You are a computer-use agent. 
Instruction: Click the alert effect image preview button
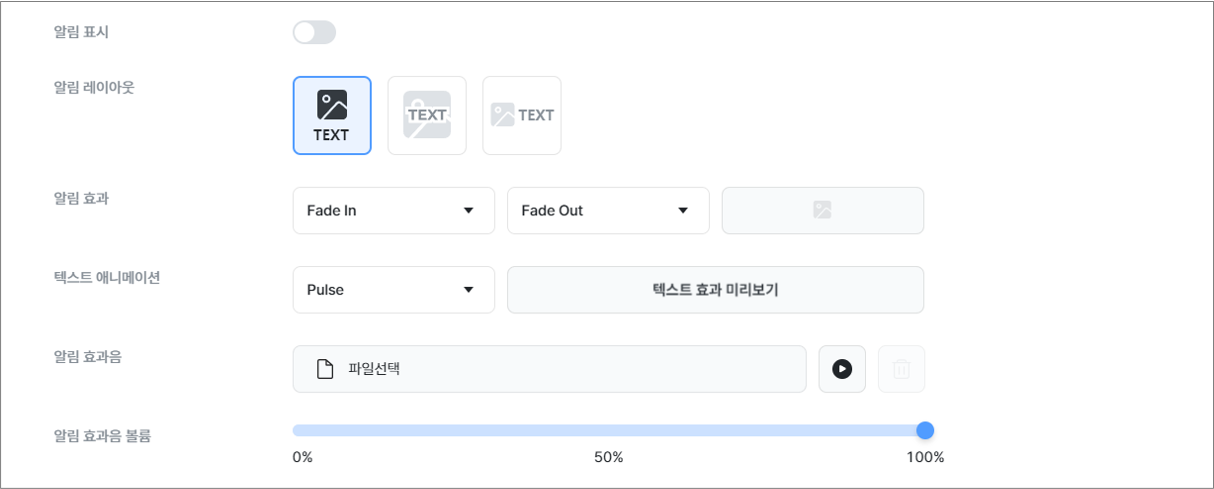click(822, 210)
